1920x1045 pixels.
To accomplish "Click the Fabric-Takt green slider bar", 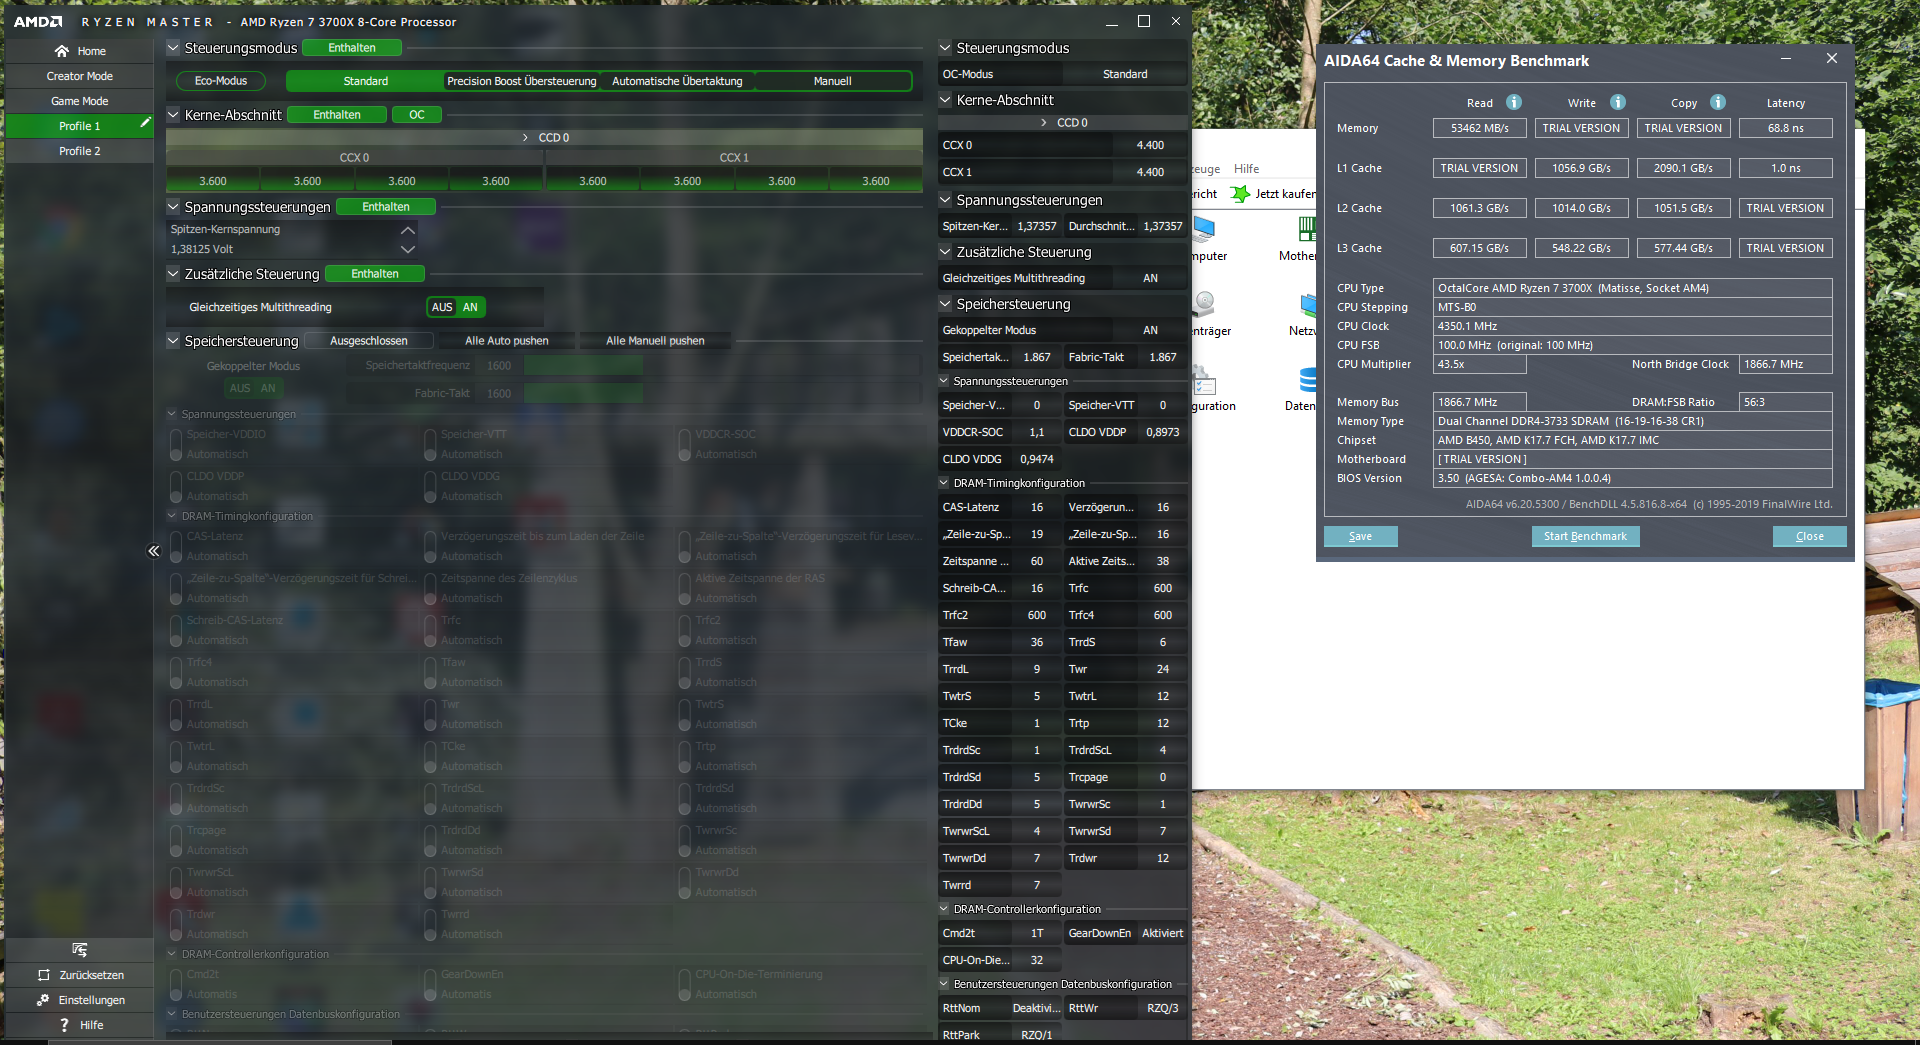I will point(583,393).
